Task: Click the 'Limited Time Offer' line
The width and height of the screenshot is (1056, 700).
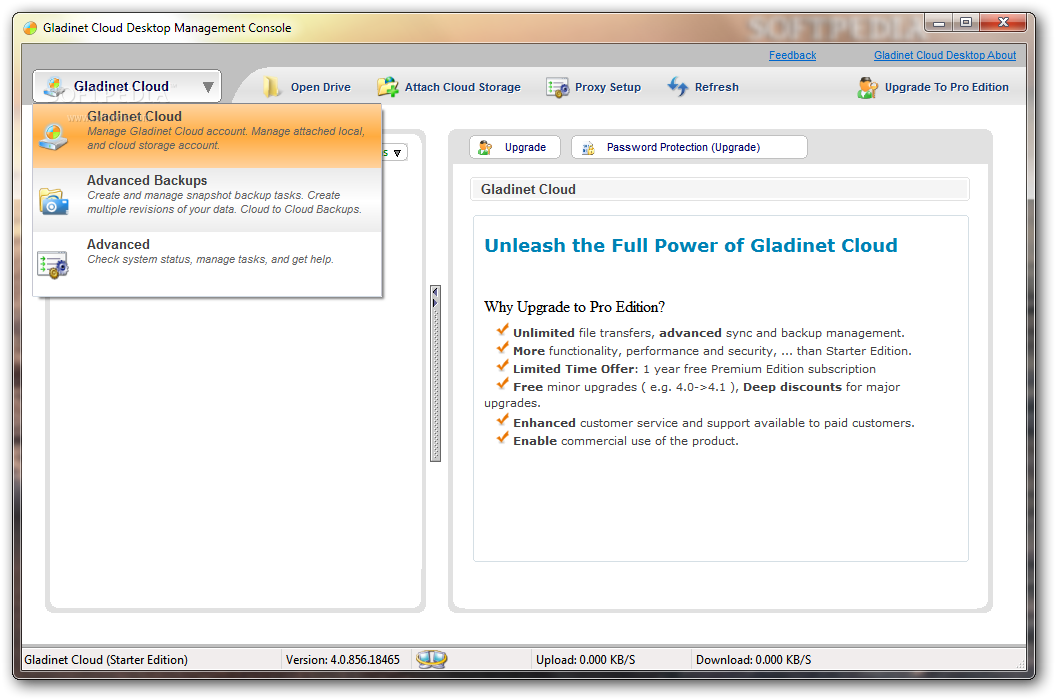Action: pos(694,369)
